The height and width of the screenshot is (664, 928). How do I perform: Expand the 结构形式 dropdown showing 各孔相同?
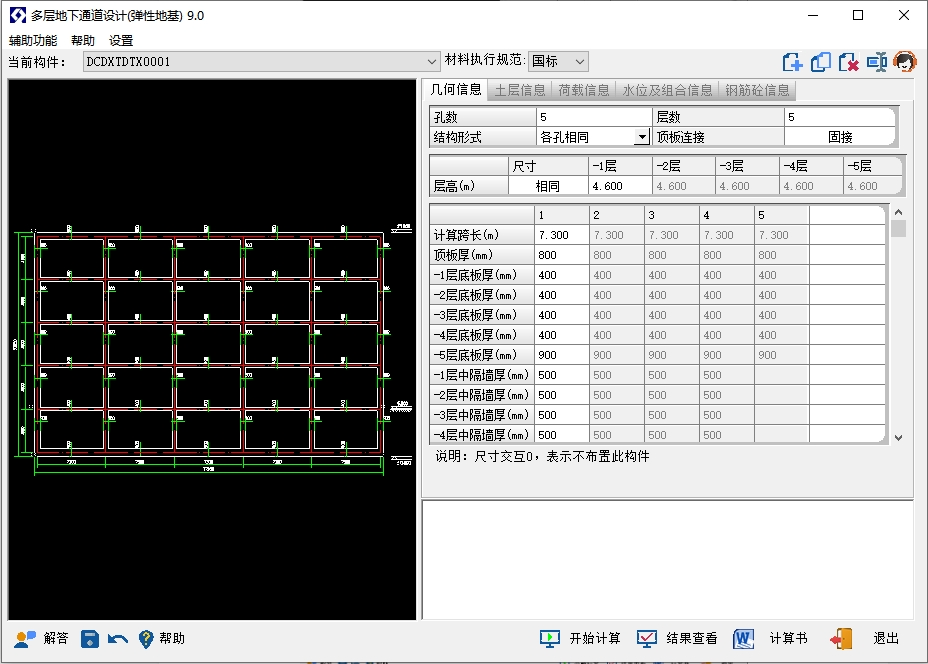(x=641, y=138)
